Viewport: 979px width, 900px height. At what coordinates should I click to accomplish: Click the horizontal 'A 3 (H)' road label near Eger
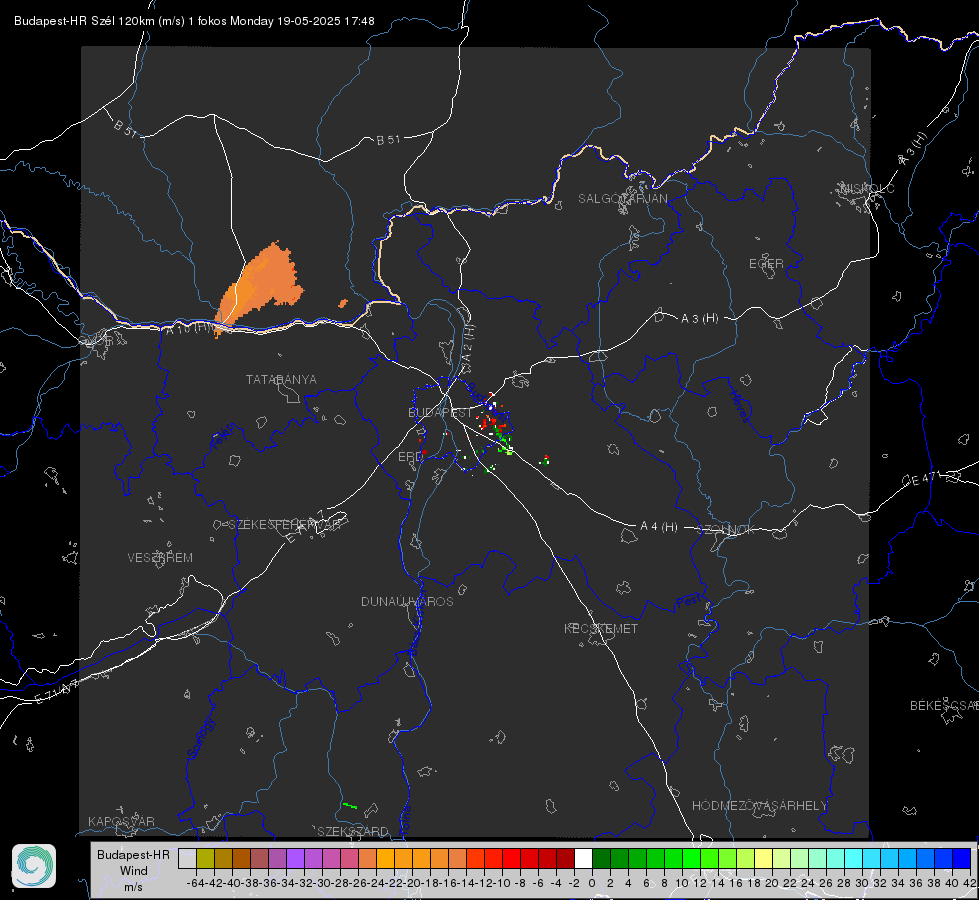point(699,319)
